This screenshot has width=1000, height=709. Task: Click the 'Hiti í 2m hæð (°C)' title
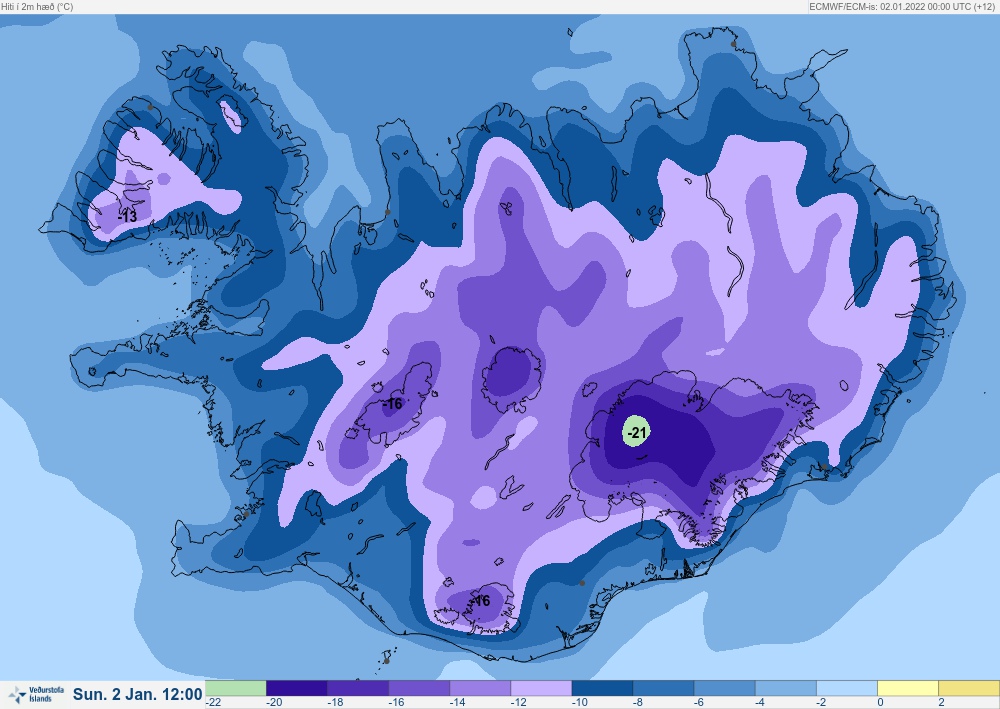tap(37, 6)
